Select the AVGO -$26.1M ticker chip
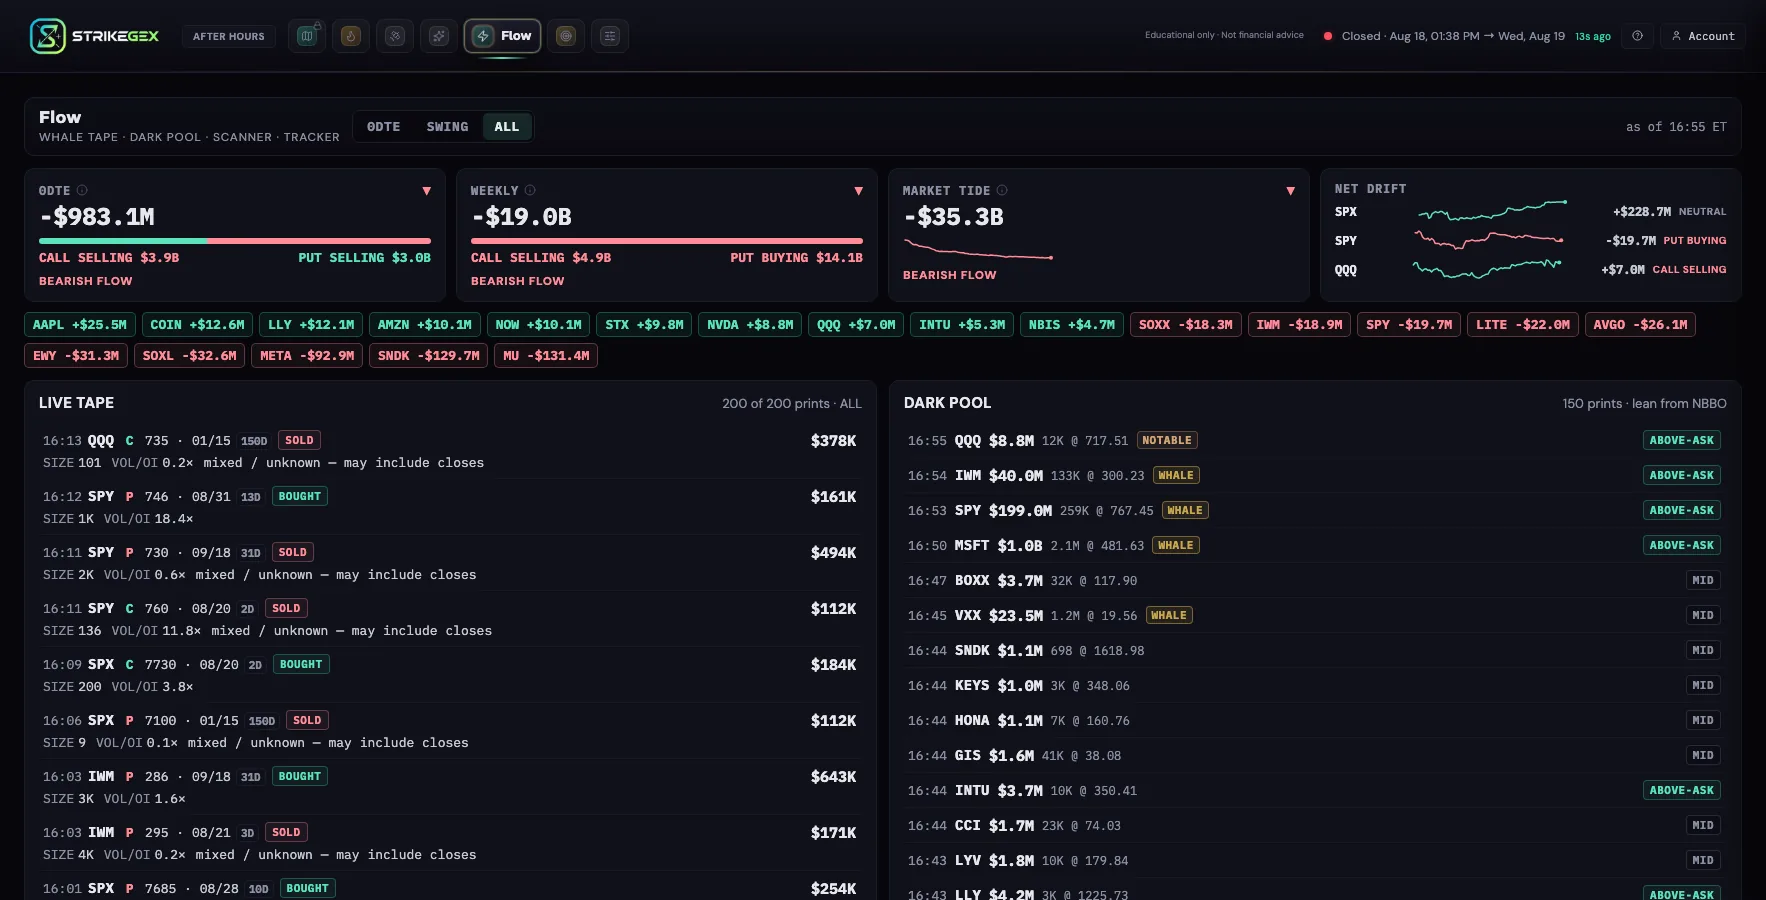 pos(1640,325)
